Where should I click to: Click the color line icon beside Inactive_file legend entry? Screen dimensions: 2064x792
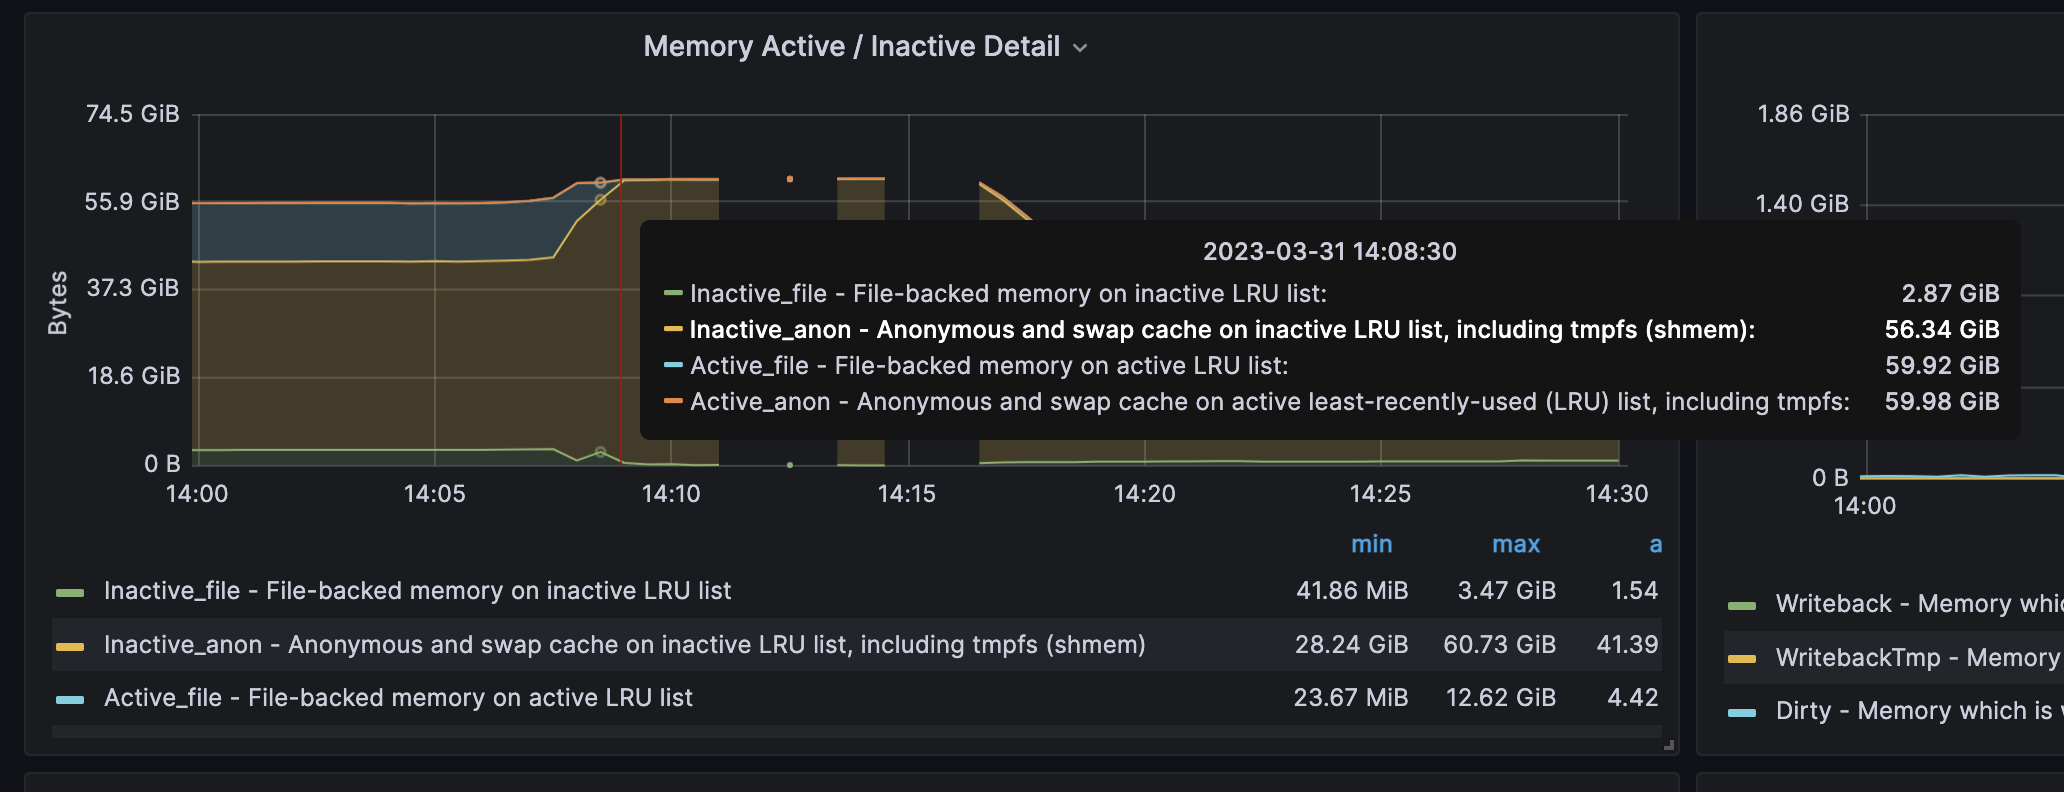pos(71,591)
